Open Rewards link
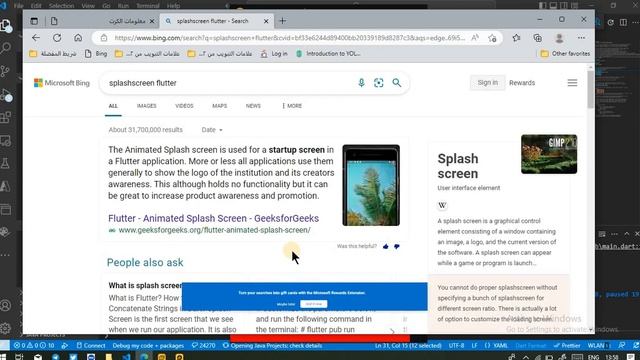This screenshot has width=640, height=360. pos(522,83)
